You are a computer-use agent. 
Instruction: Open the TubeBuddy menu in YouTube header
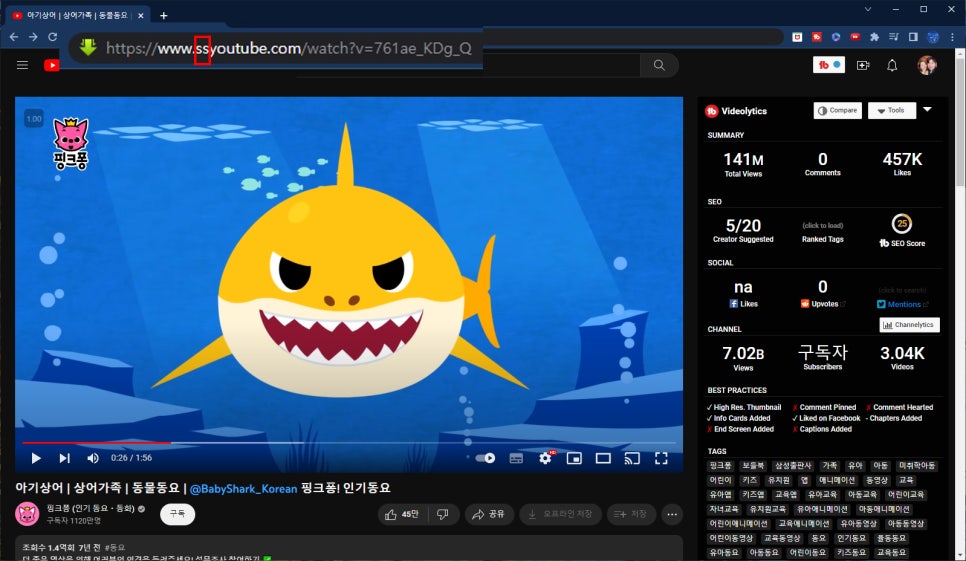(829, 65)
